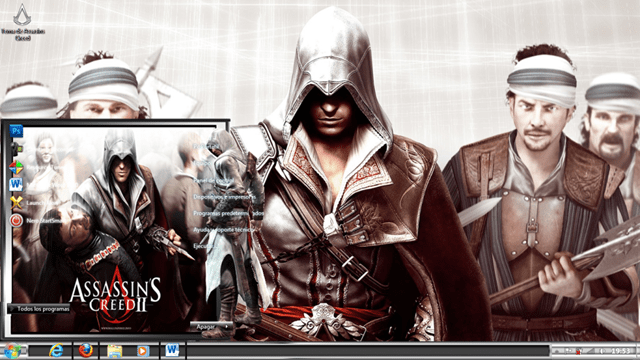640x360 pixels.
Task: Click the Windows Start orb
Action: 12,351
